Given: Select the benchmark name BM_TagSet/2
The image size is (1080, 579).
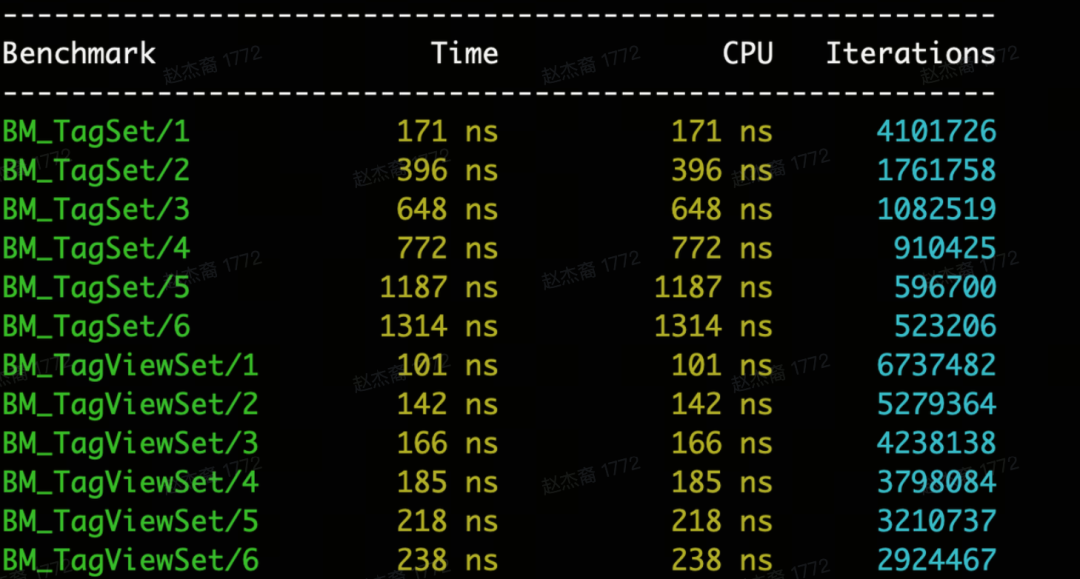Looking at the screenshot, I should (x=96, y=171).
